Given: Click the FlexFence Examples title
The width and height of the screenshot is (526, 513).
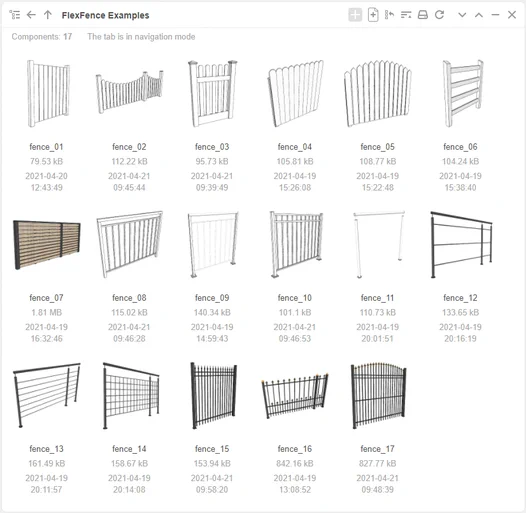Looking at the screenshot, I should pyautogui.click(x=105, y=15).
